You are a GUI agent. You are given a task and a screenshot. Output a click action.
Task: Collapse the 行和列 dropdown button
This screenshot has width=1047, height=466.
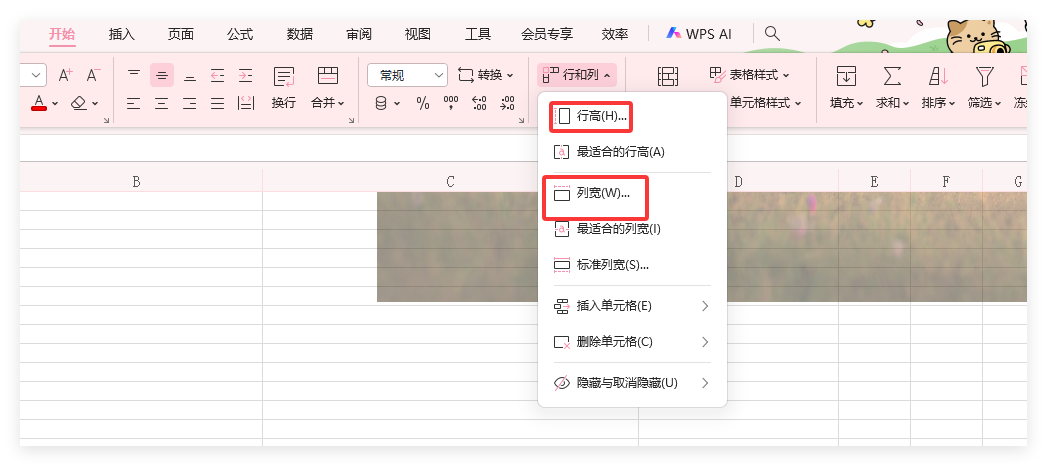click(x=577, y=75)
